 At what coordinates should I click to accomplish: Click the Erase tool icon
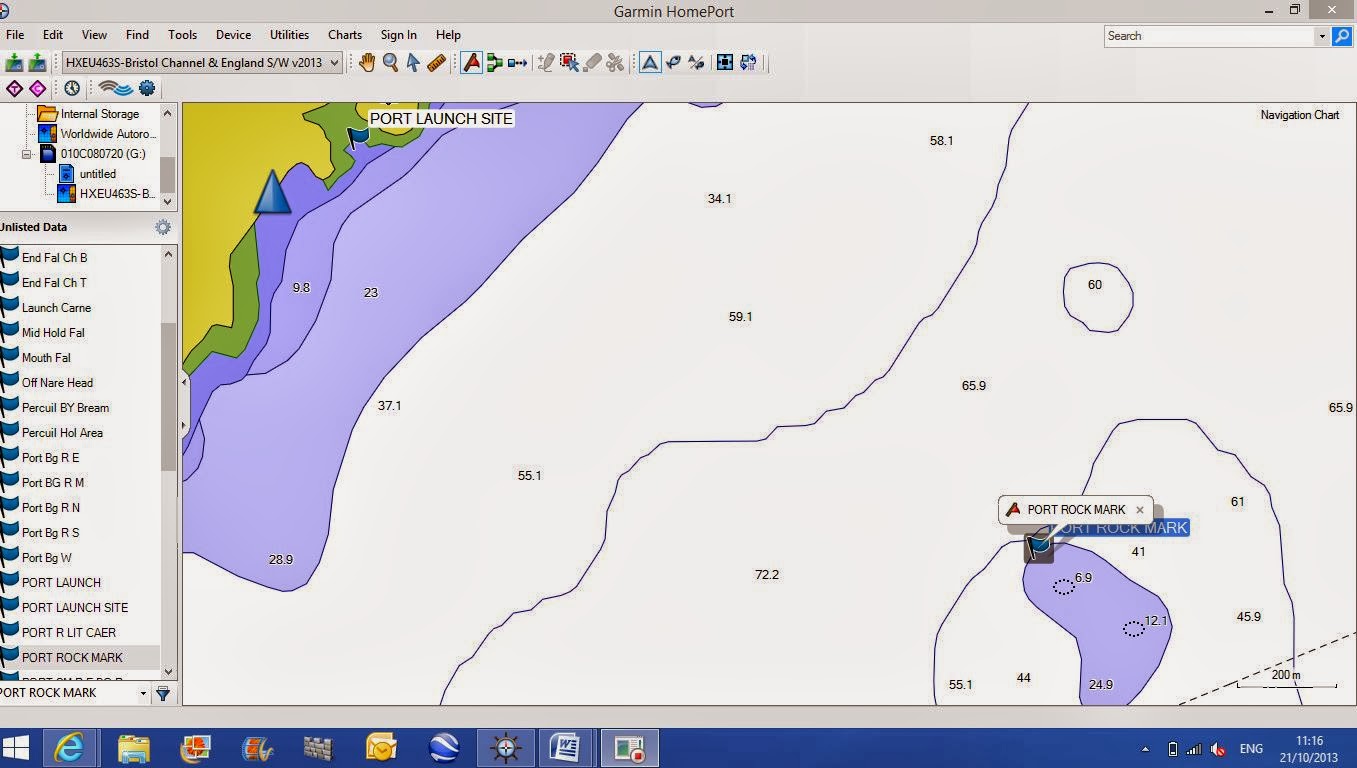coord(592,63)
